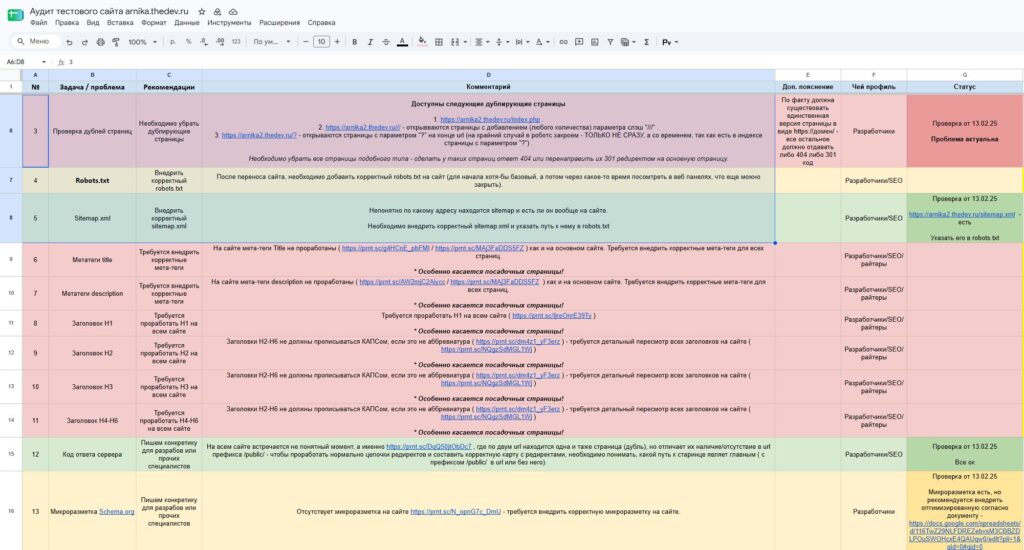This screenshot has width=1024, height=550.
Task: Open filter views dropdown
Action: pyautogui.click(x=628, y=42)
